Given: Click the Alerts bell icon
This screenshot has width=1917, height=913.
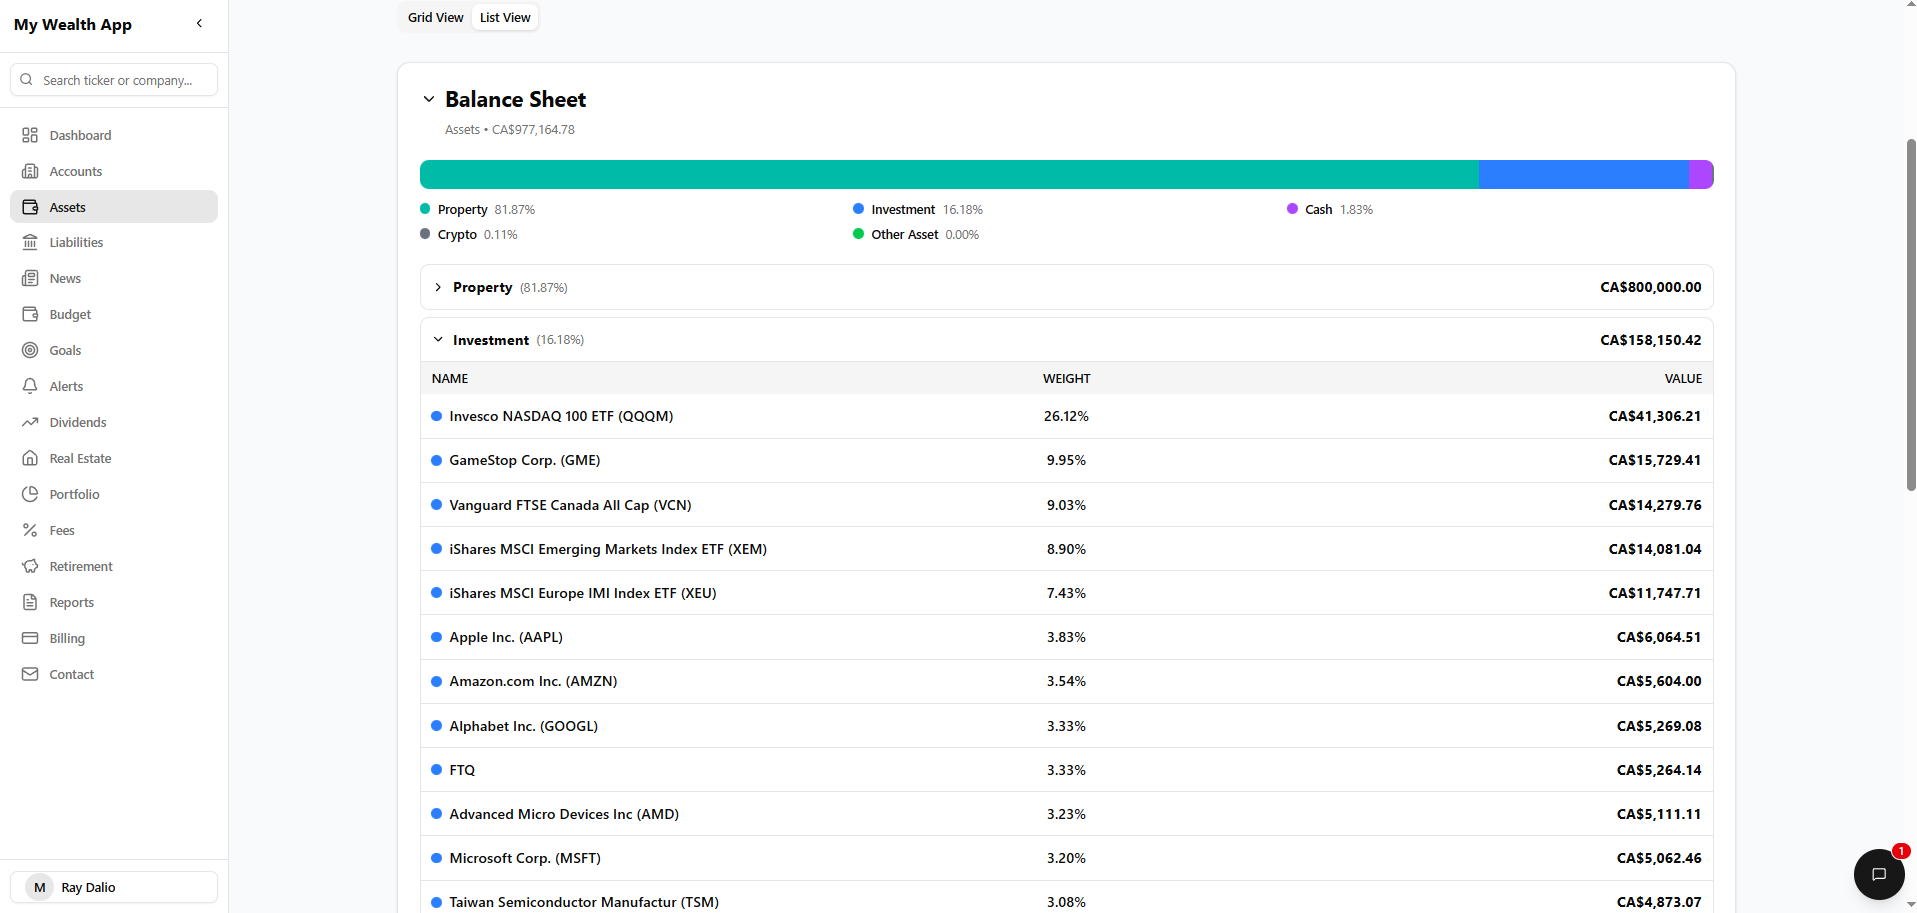Looking at the screenshot, I should coord(30,386).
